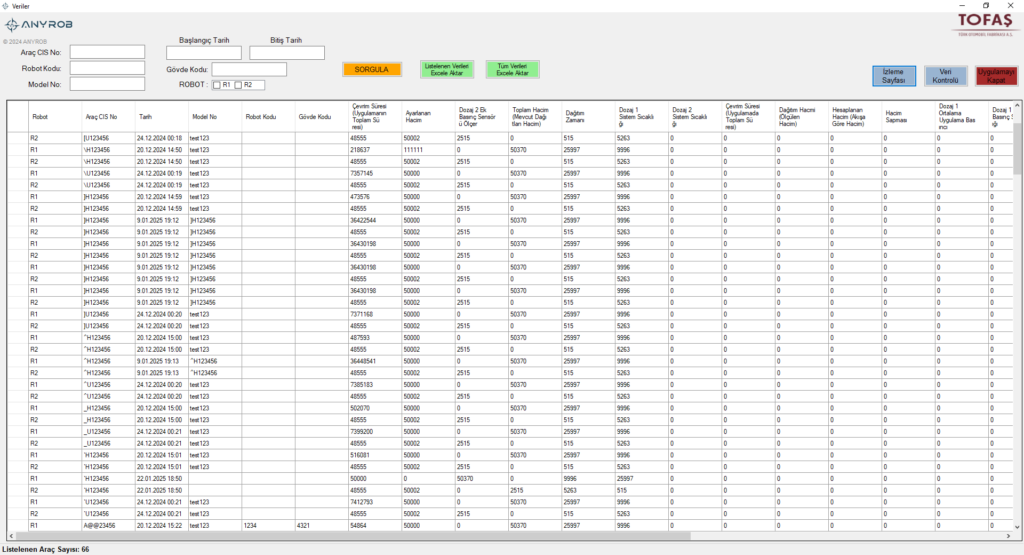Focus the Gövde Kodu input box
Image resolution: width=1024 pixels, height=555 pixels.
click(249, 70)
